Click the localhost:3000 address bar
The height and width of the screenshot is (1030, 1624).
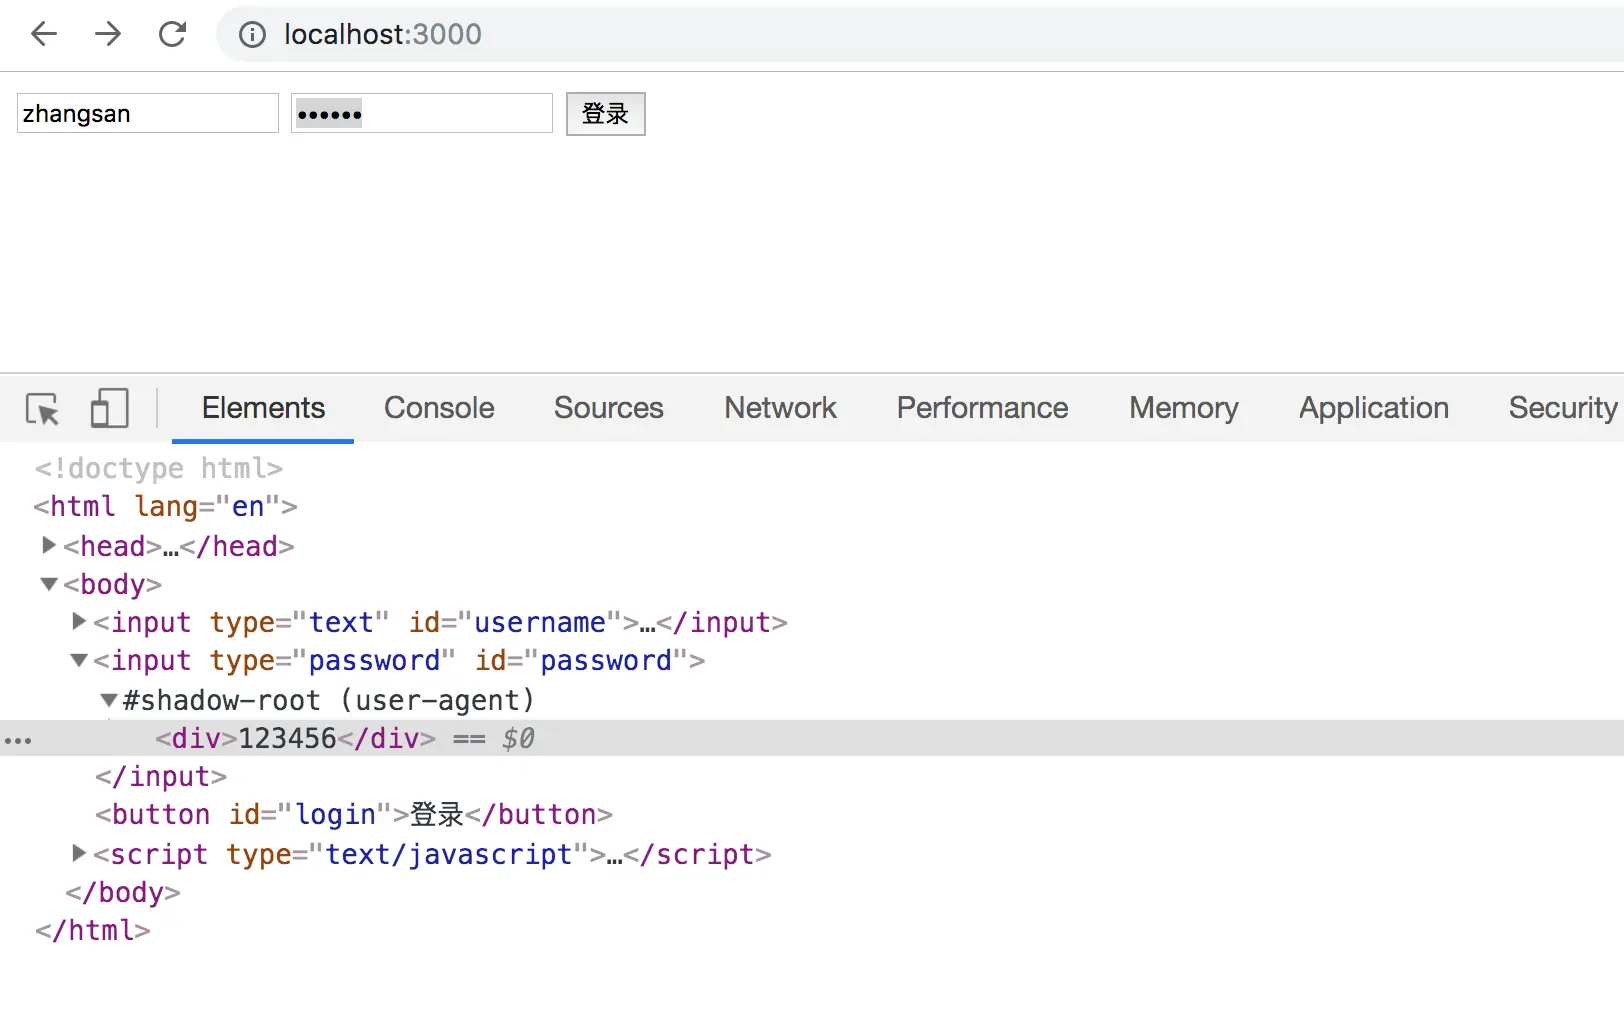(920, 35)
